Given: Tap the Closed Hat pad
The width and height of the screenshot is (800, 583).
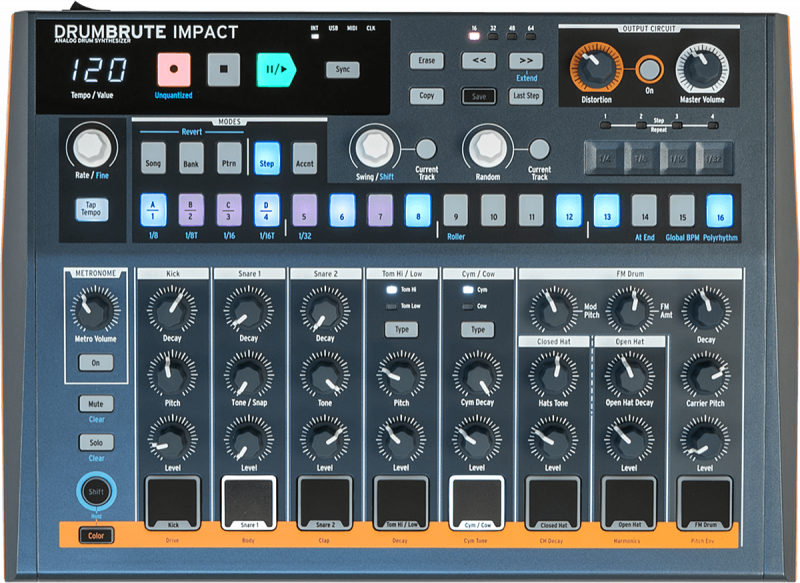Looking at the screenshot, I should pos(553,500).
